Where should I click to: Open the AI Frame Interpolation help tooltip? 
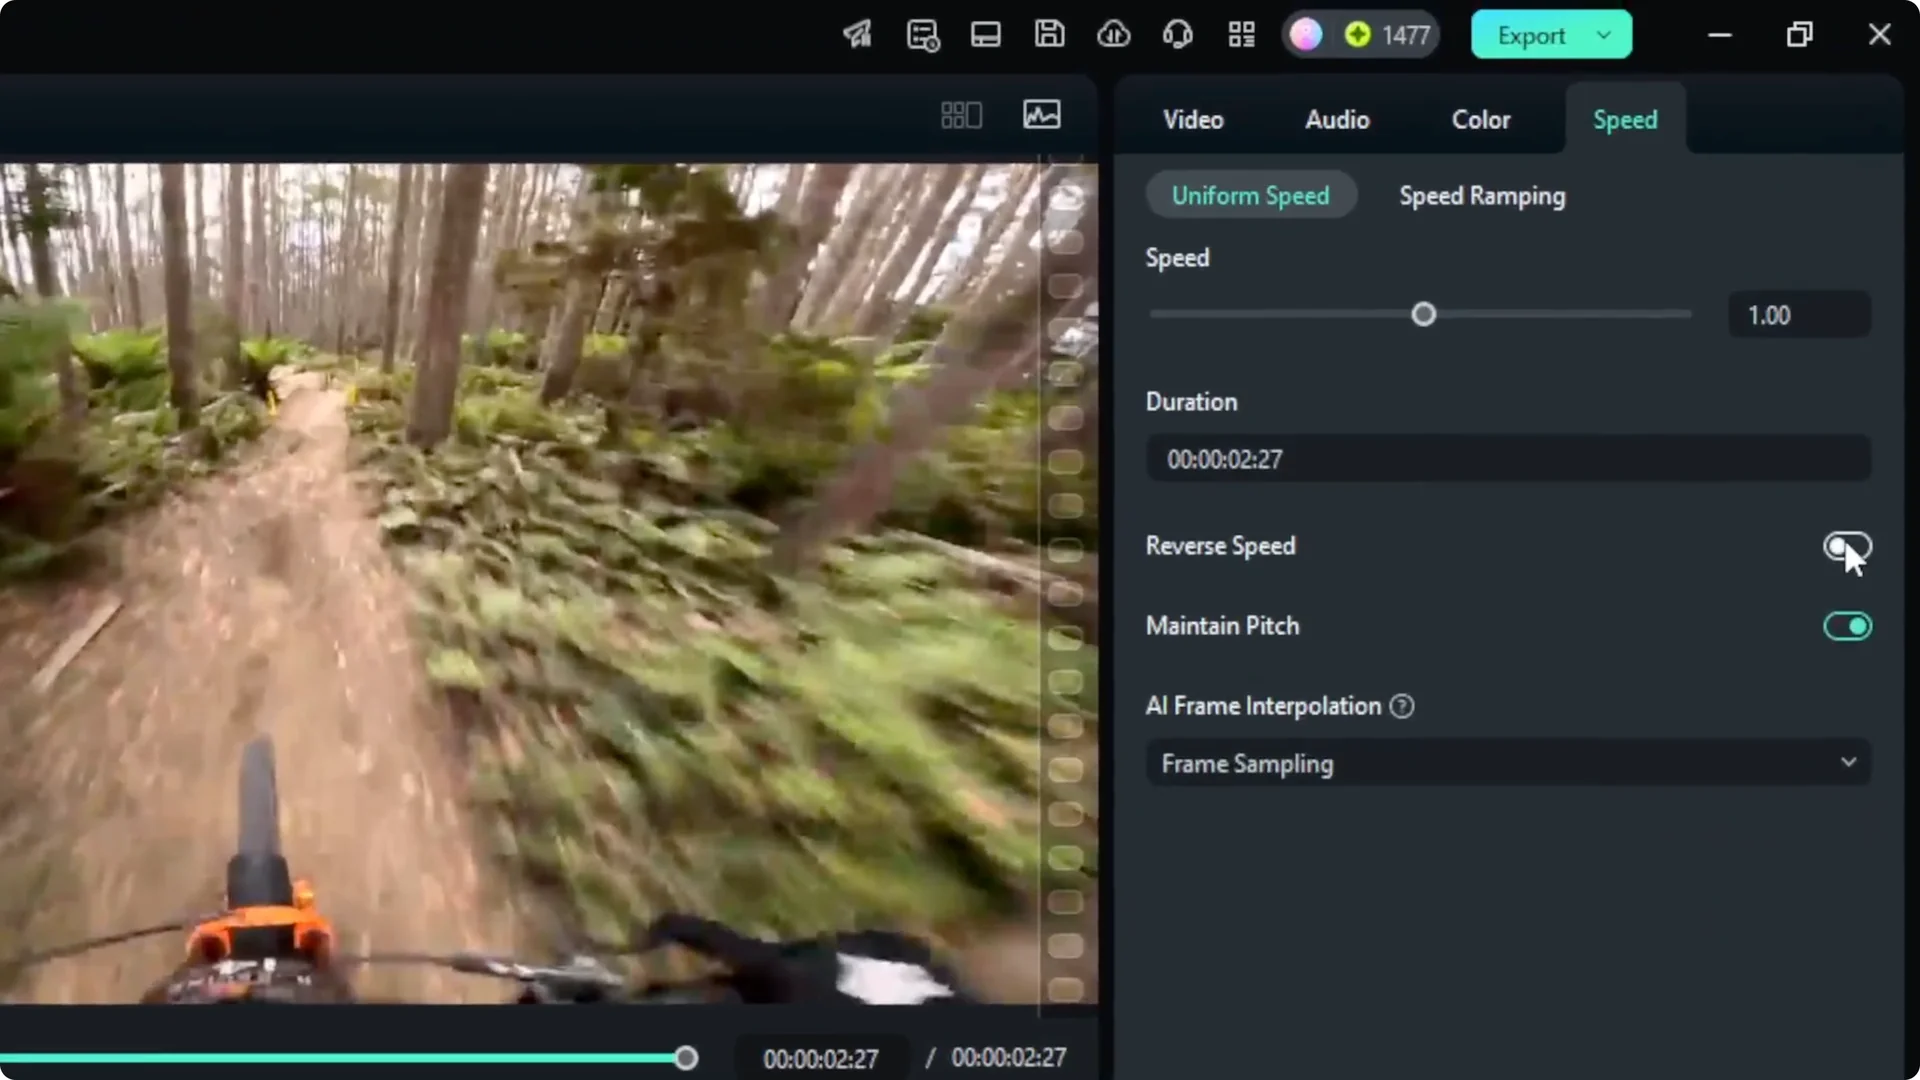tap(1402, 705)
